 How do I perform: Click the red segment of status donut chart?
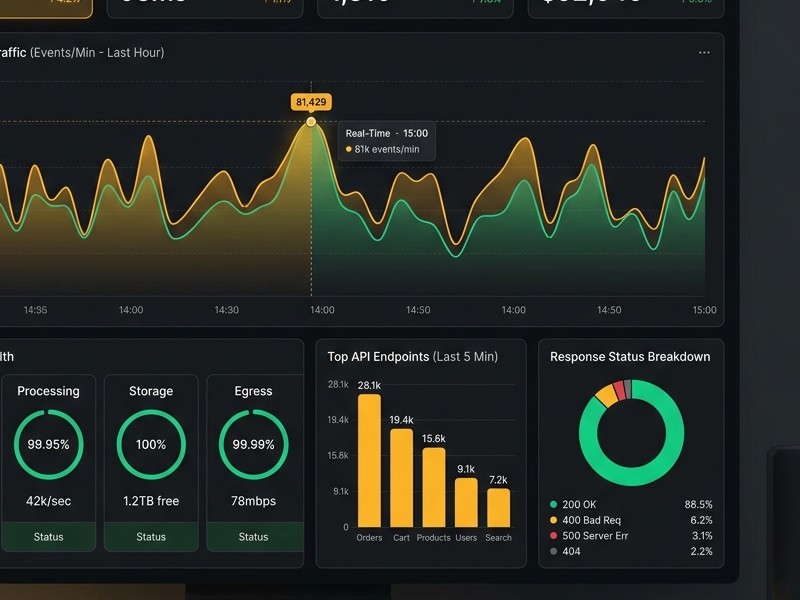pyautogui.click(x=619, y=390)
